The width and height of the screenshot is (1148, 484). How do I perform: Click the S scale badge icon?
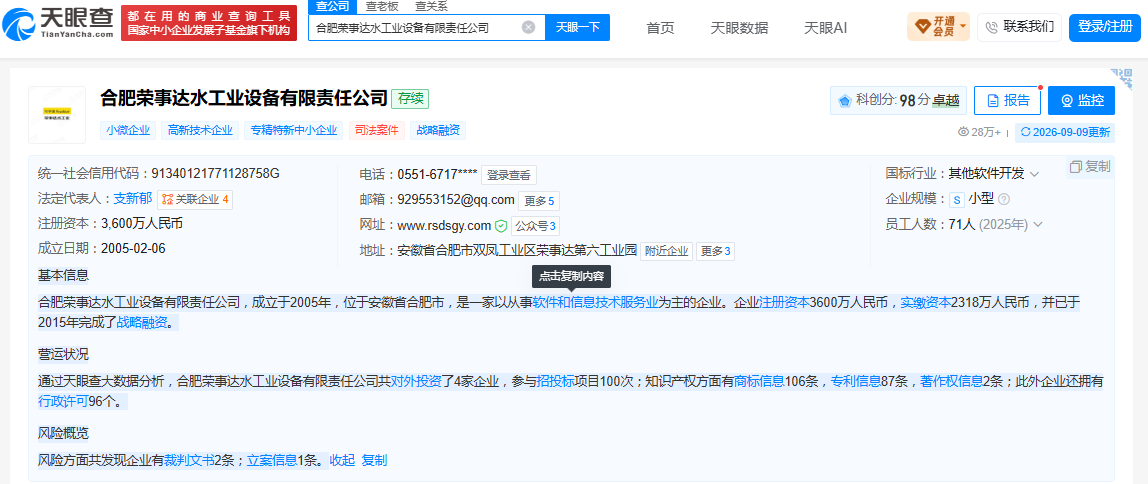(957, 199)
